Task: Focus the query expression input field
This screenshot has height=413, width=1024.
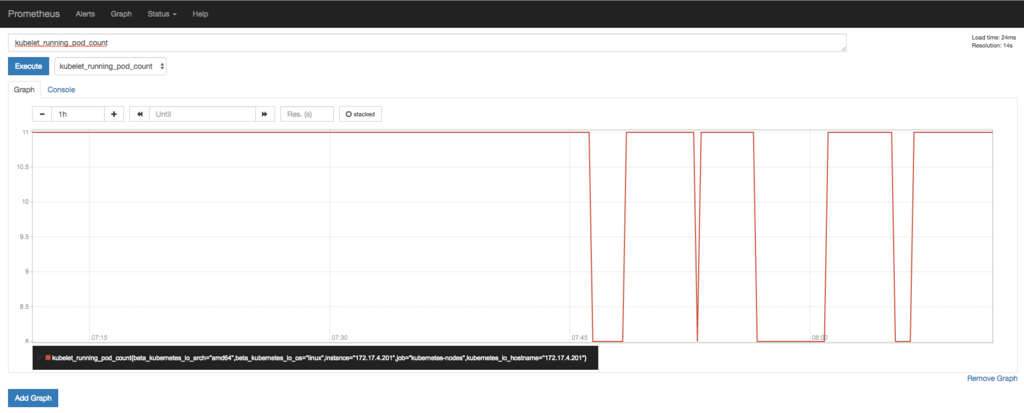Action: point(427,42)
